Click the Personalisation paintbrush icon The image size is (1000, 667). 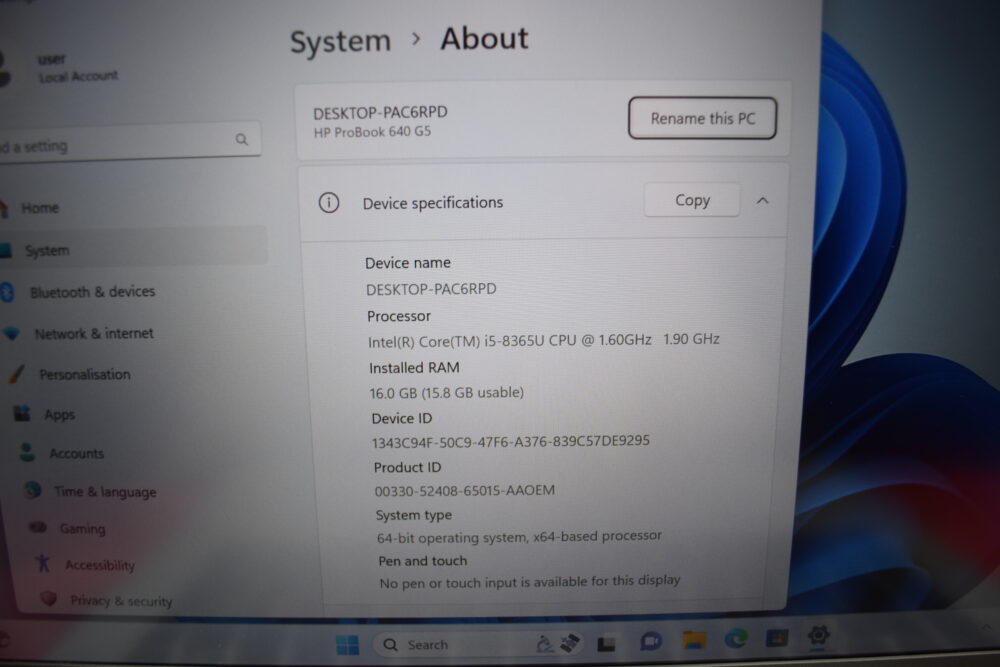pos(17,374)
